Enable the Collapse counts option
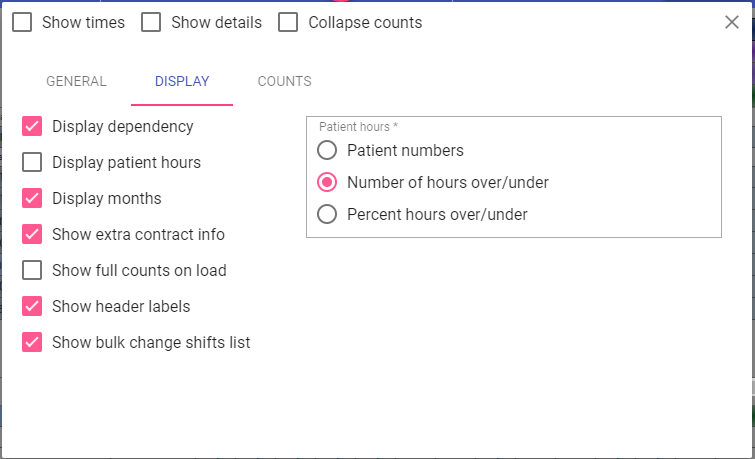Viewport: 755px width, 459px height. (288, 22)
